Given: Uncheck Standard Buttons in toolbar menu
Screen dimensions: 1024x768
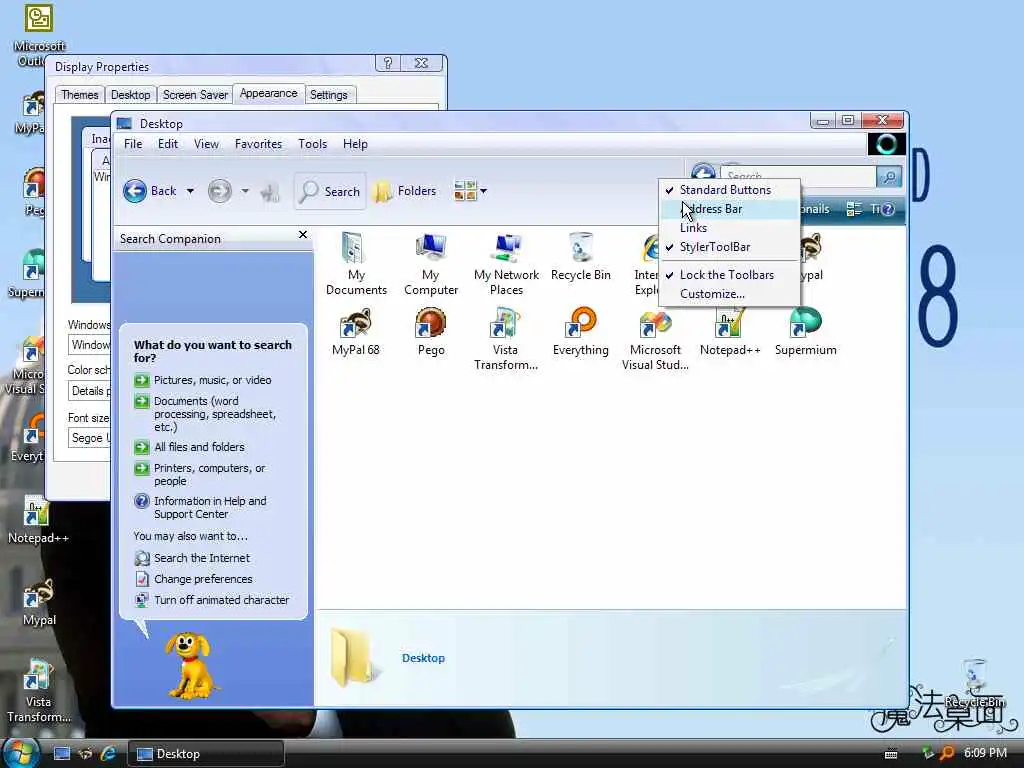Looking at the screenshot, I should 729,190.
